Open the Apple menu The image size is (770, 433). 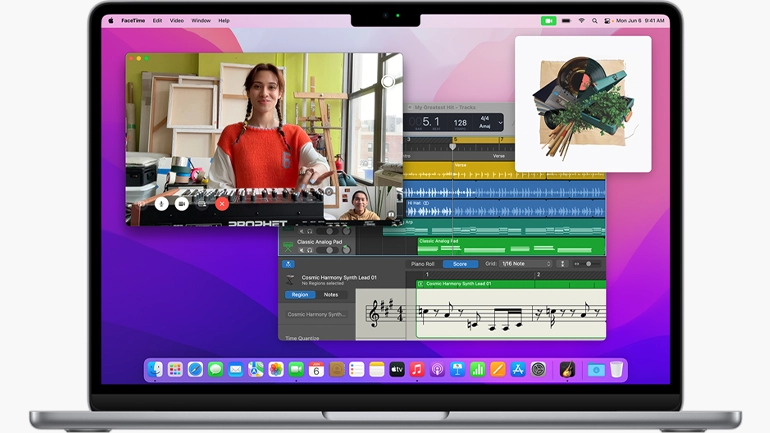click(111, 21)
